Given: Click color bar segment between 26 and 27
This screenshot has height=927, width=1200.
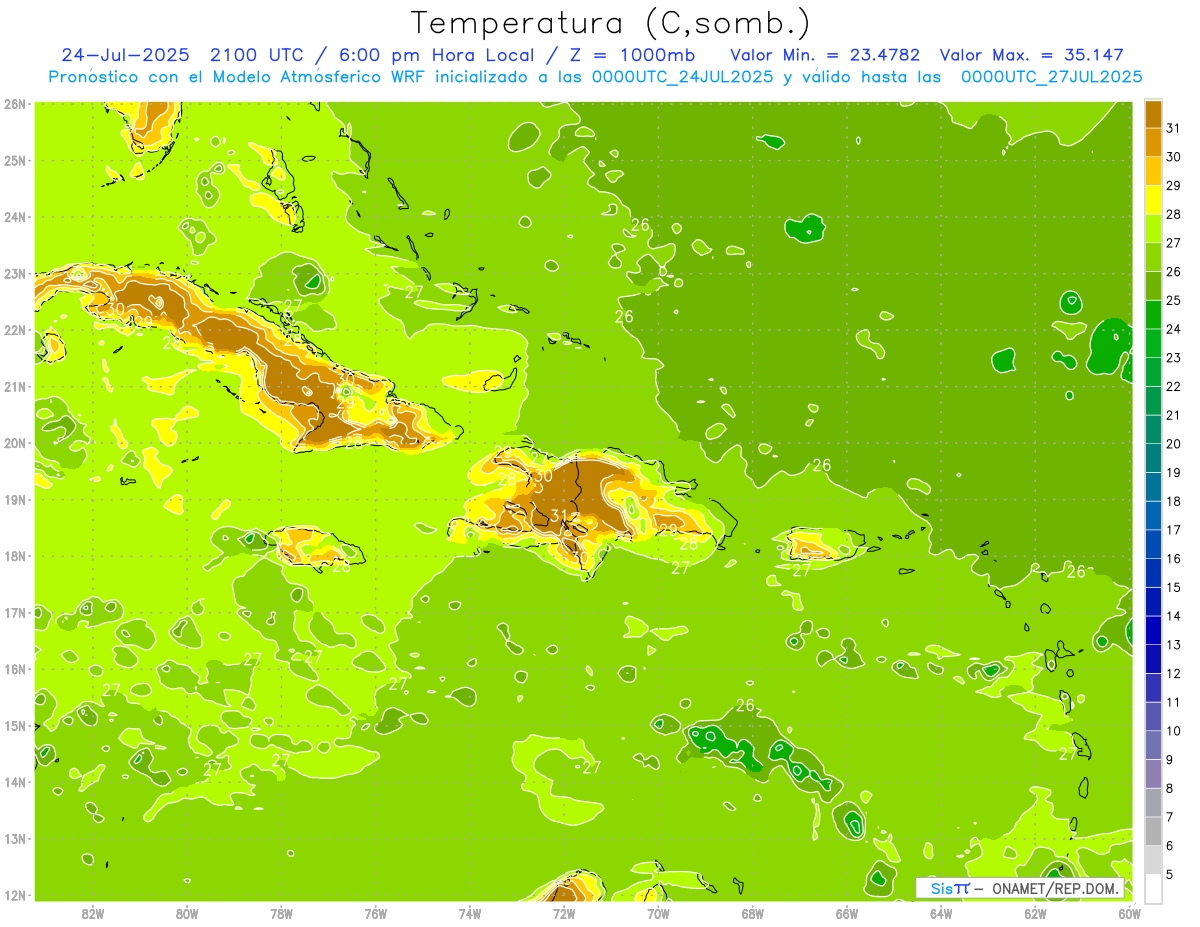Looking at the screenshot, I should click(x=1154, y=257).
